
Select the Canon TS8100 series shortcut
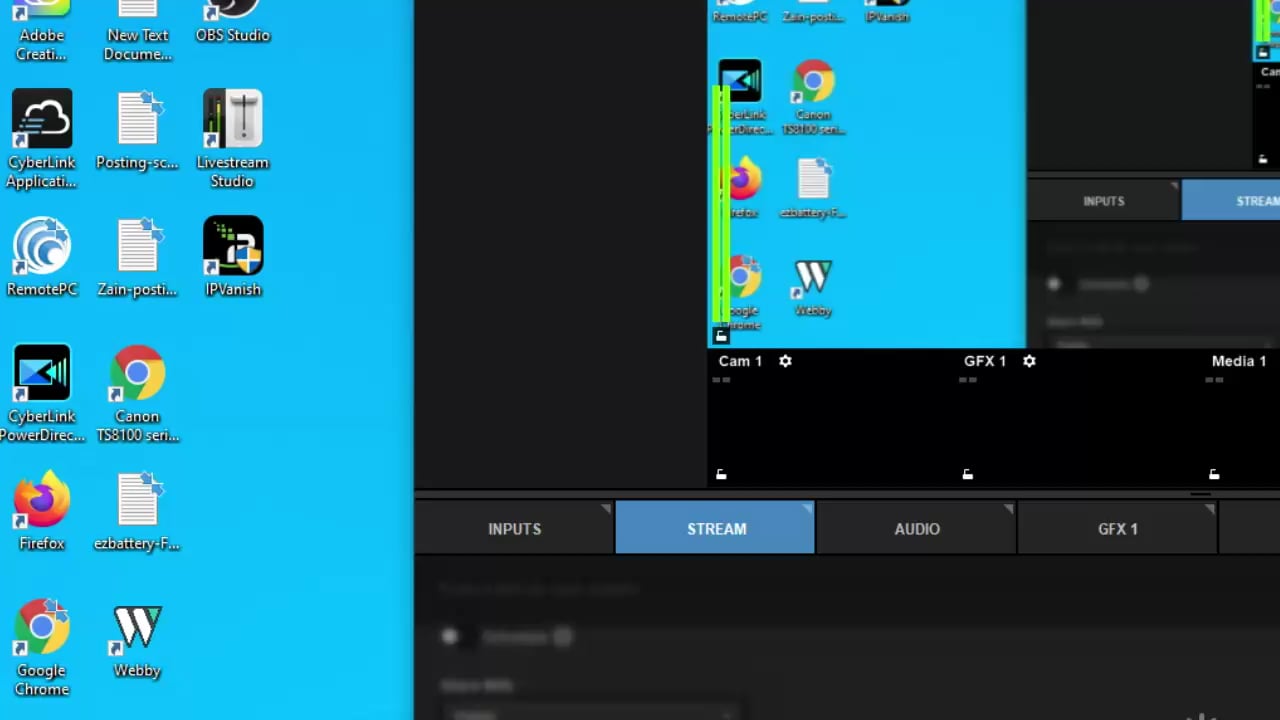[x=137, y=393]
